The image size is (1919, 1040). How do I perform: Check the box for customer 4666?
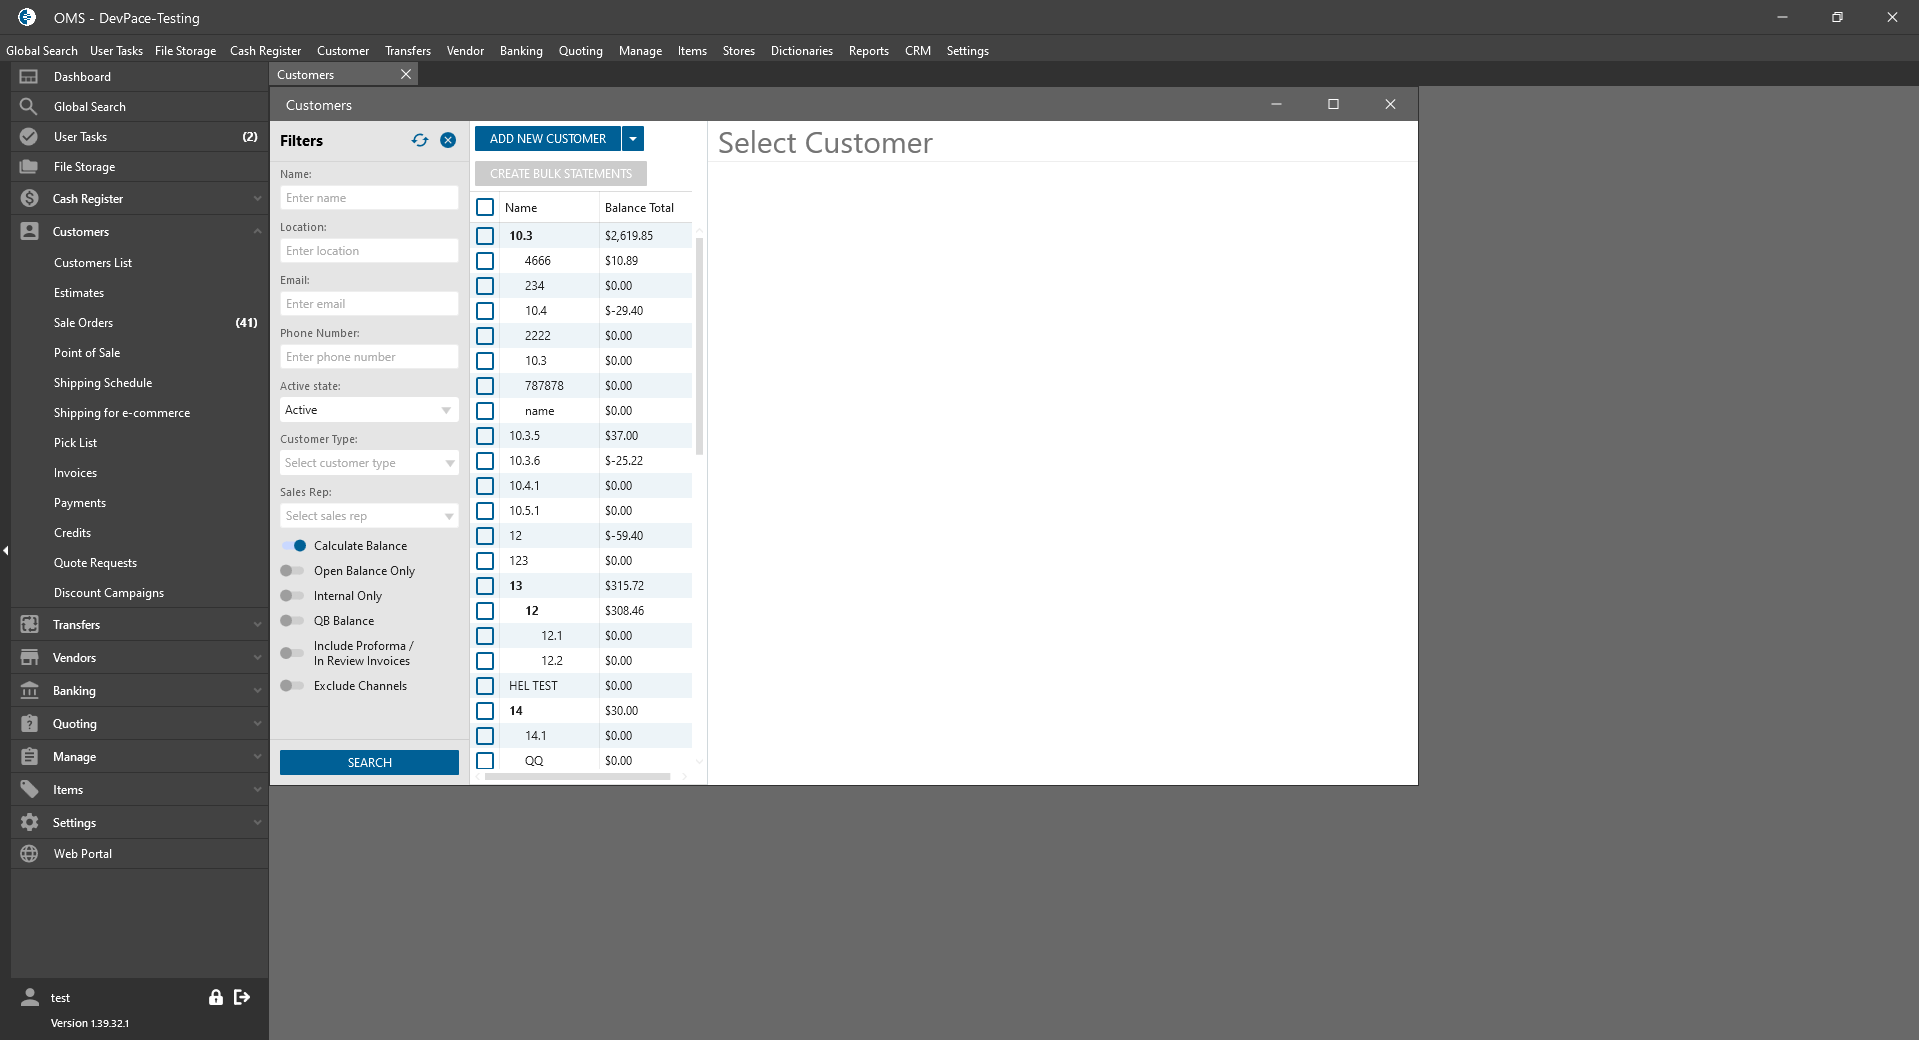click(x=485, y=261)
